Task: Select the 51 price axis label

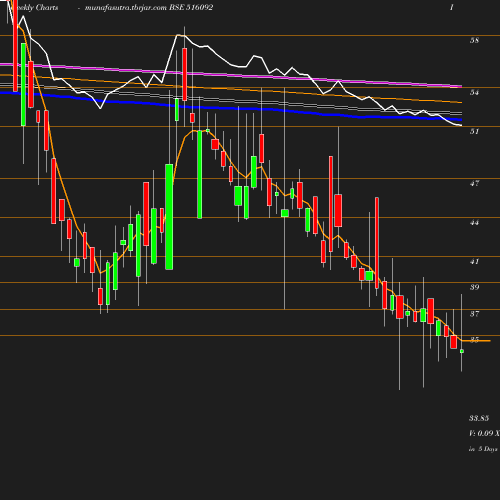Action: [474, 131]
